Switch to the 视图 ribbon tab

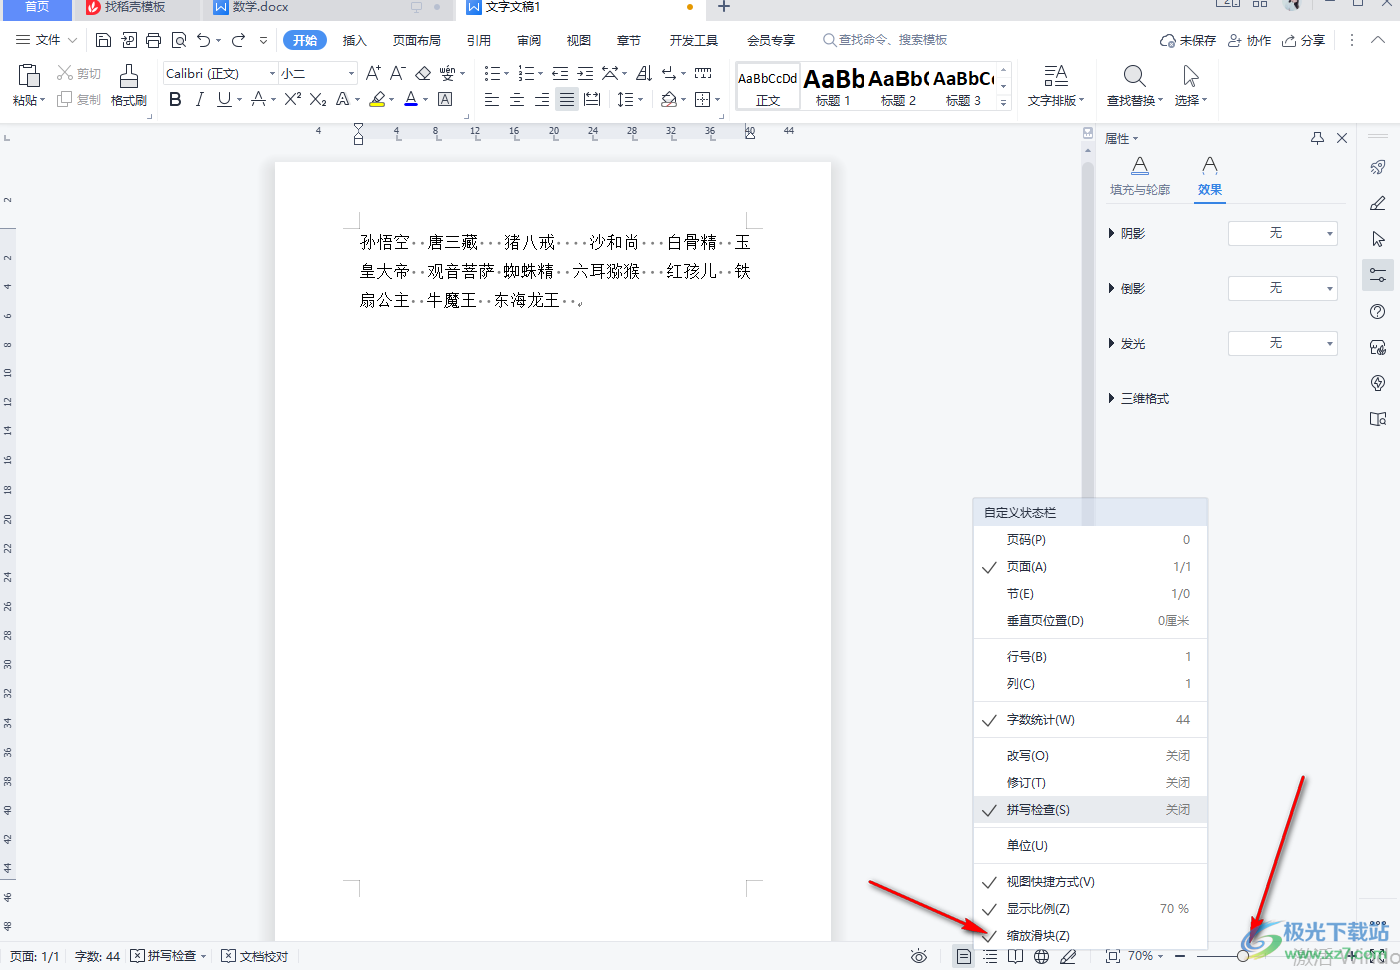tap(579, 40)
